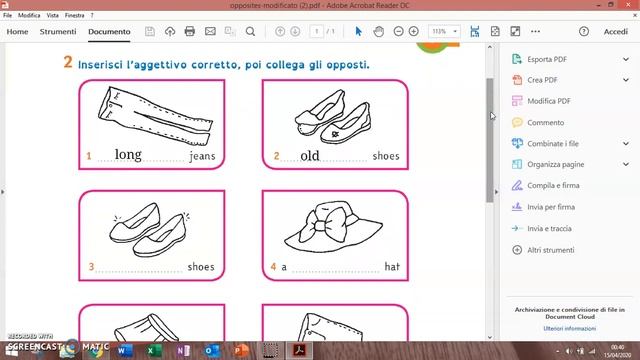Click the zoom in plus icon
This screenshot has width=640, height=360.
click(413, 31)
